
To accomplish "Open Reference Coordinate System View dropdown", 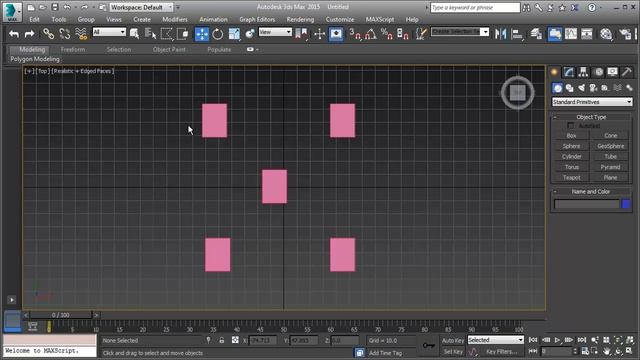I will point(275,32).
